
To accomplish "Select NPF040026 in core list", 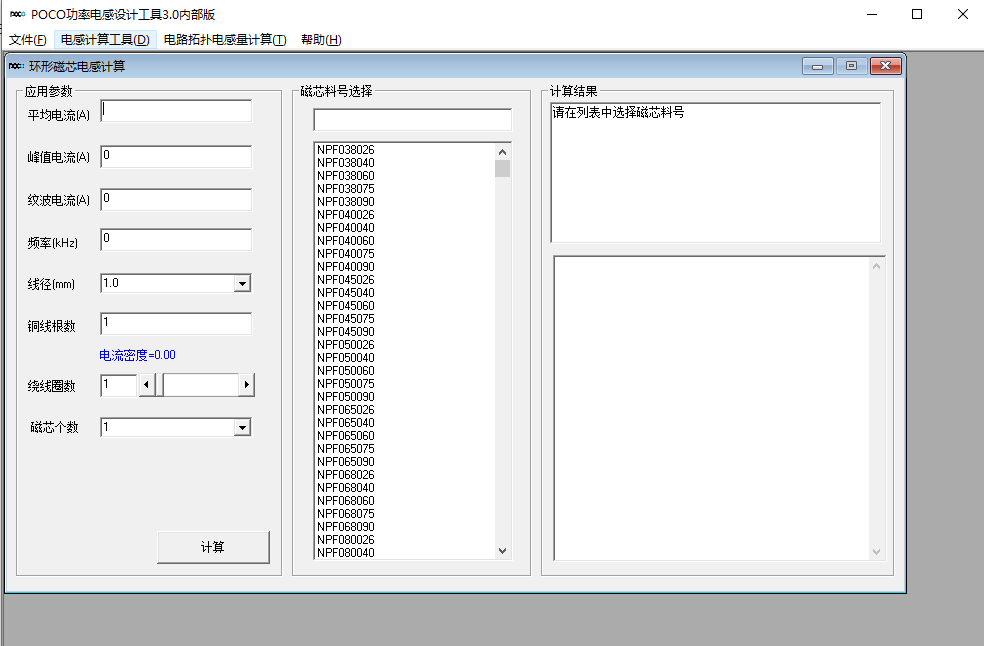I will (x=405, y=215).
